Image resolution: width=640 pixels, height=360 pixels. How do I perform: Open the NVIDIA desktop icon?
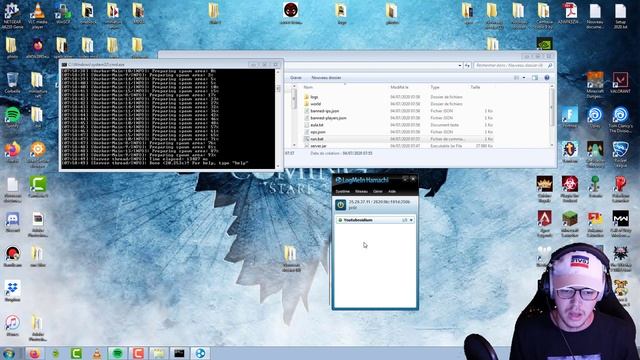coord(544,44)
